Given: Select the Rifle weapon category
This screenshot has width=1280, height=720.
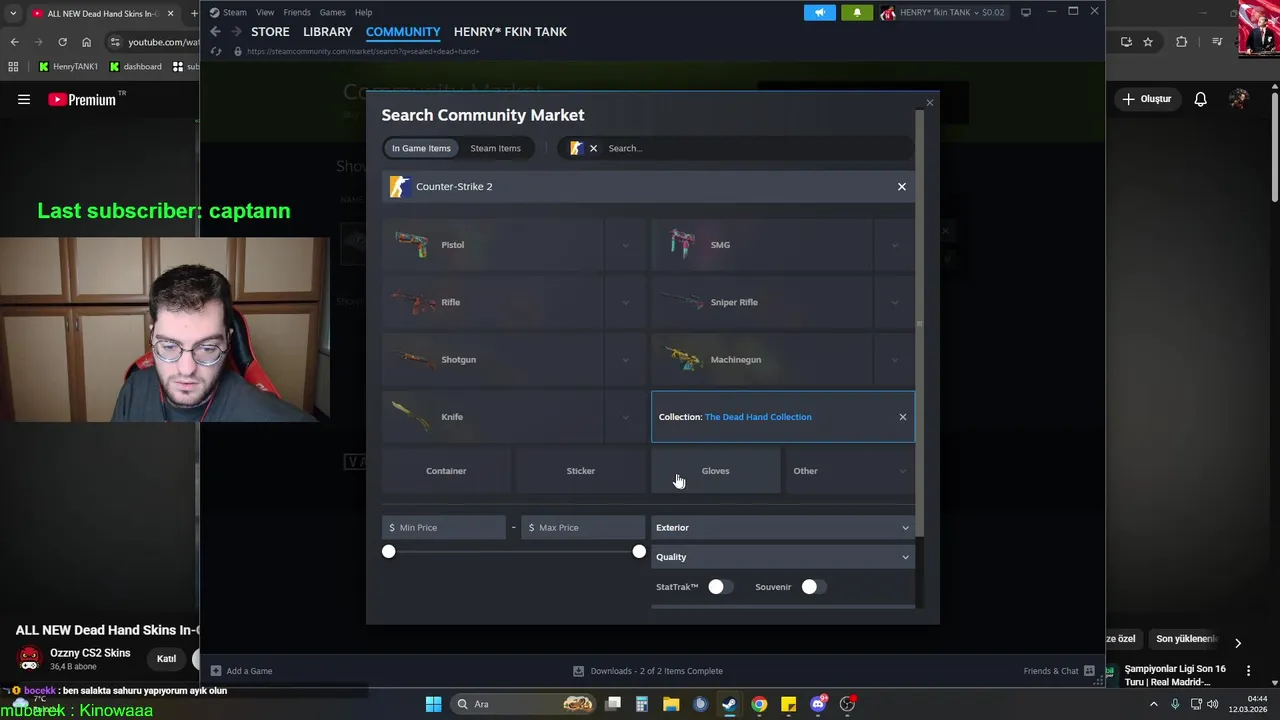Looking at the screenshot, I should tap(493, 302).
